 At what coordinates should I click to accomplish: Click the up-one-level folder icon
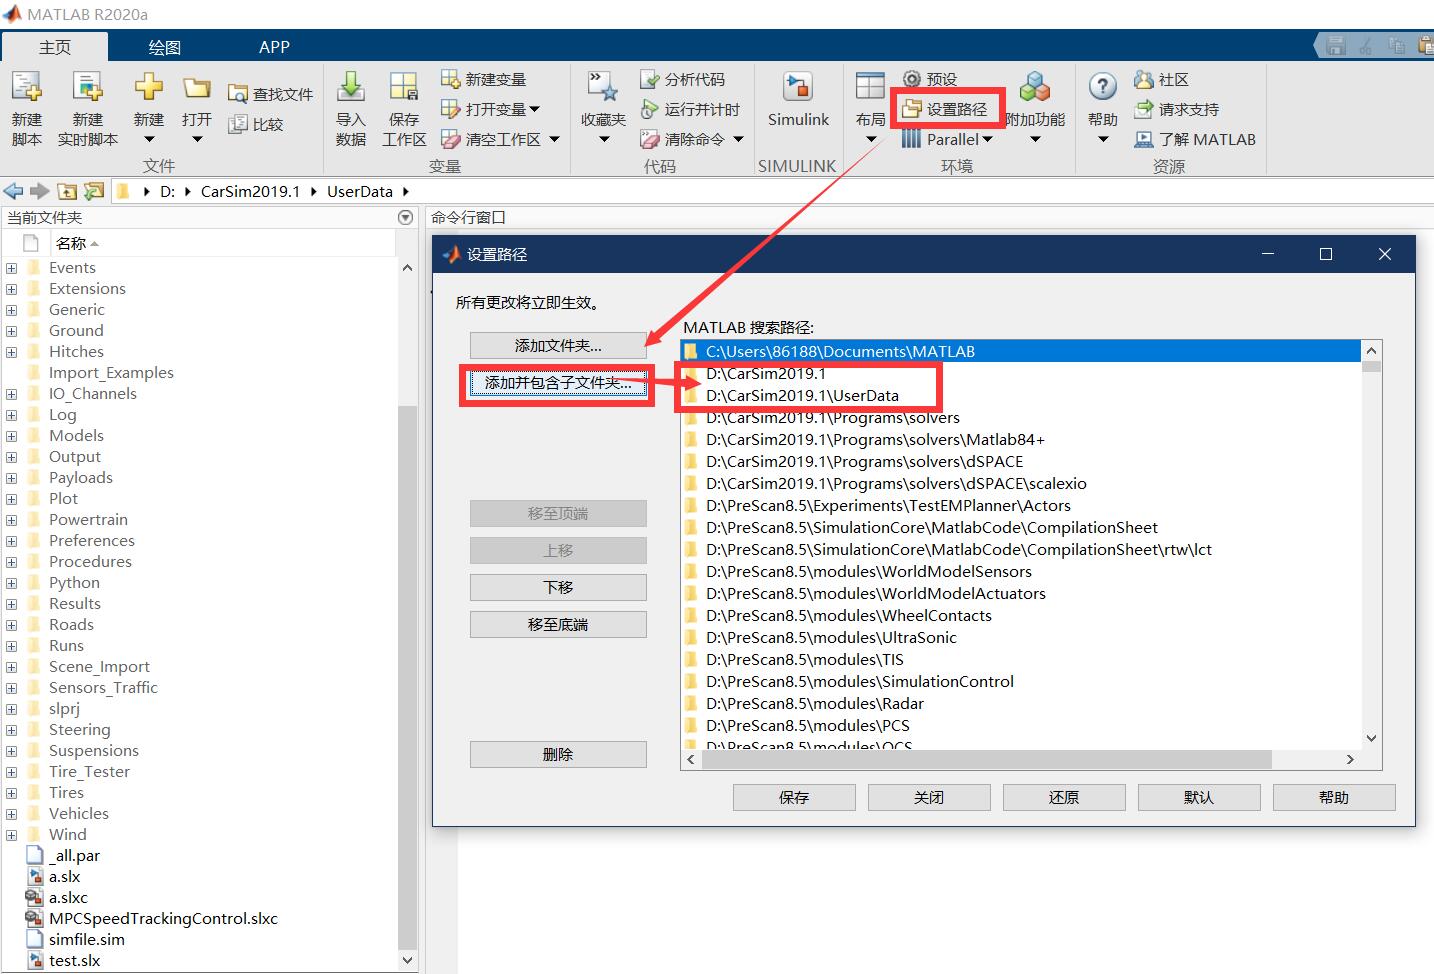(x=67, y=191)
